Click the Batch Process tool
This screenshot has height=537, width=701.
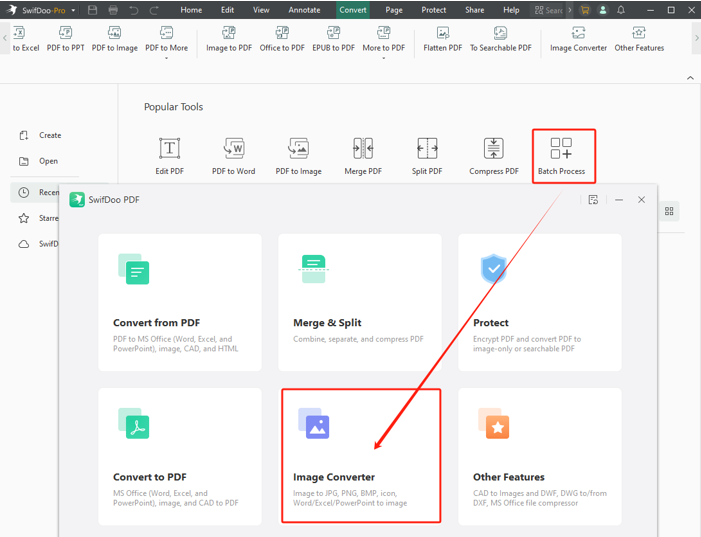coord(564,156)
